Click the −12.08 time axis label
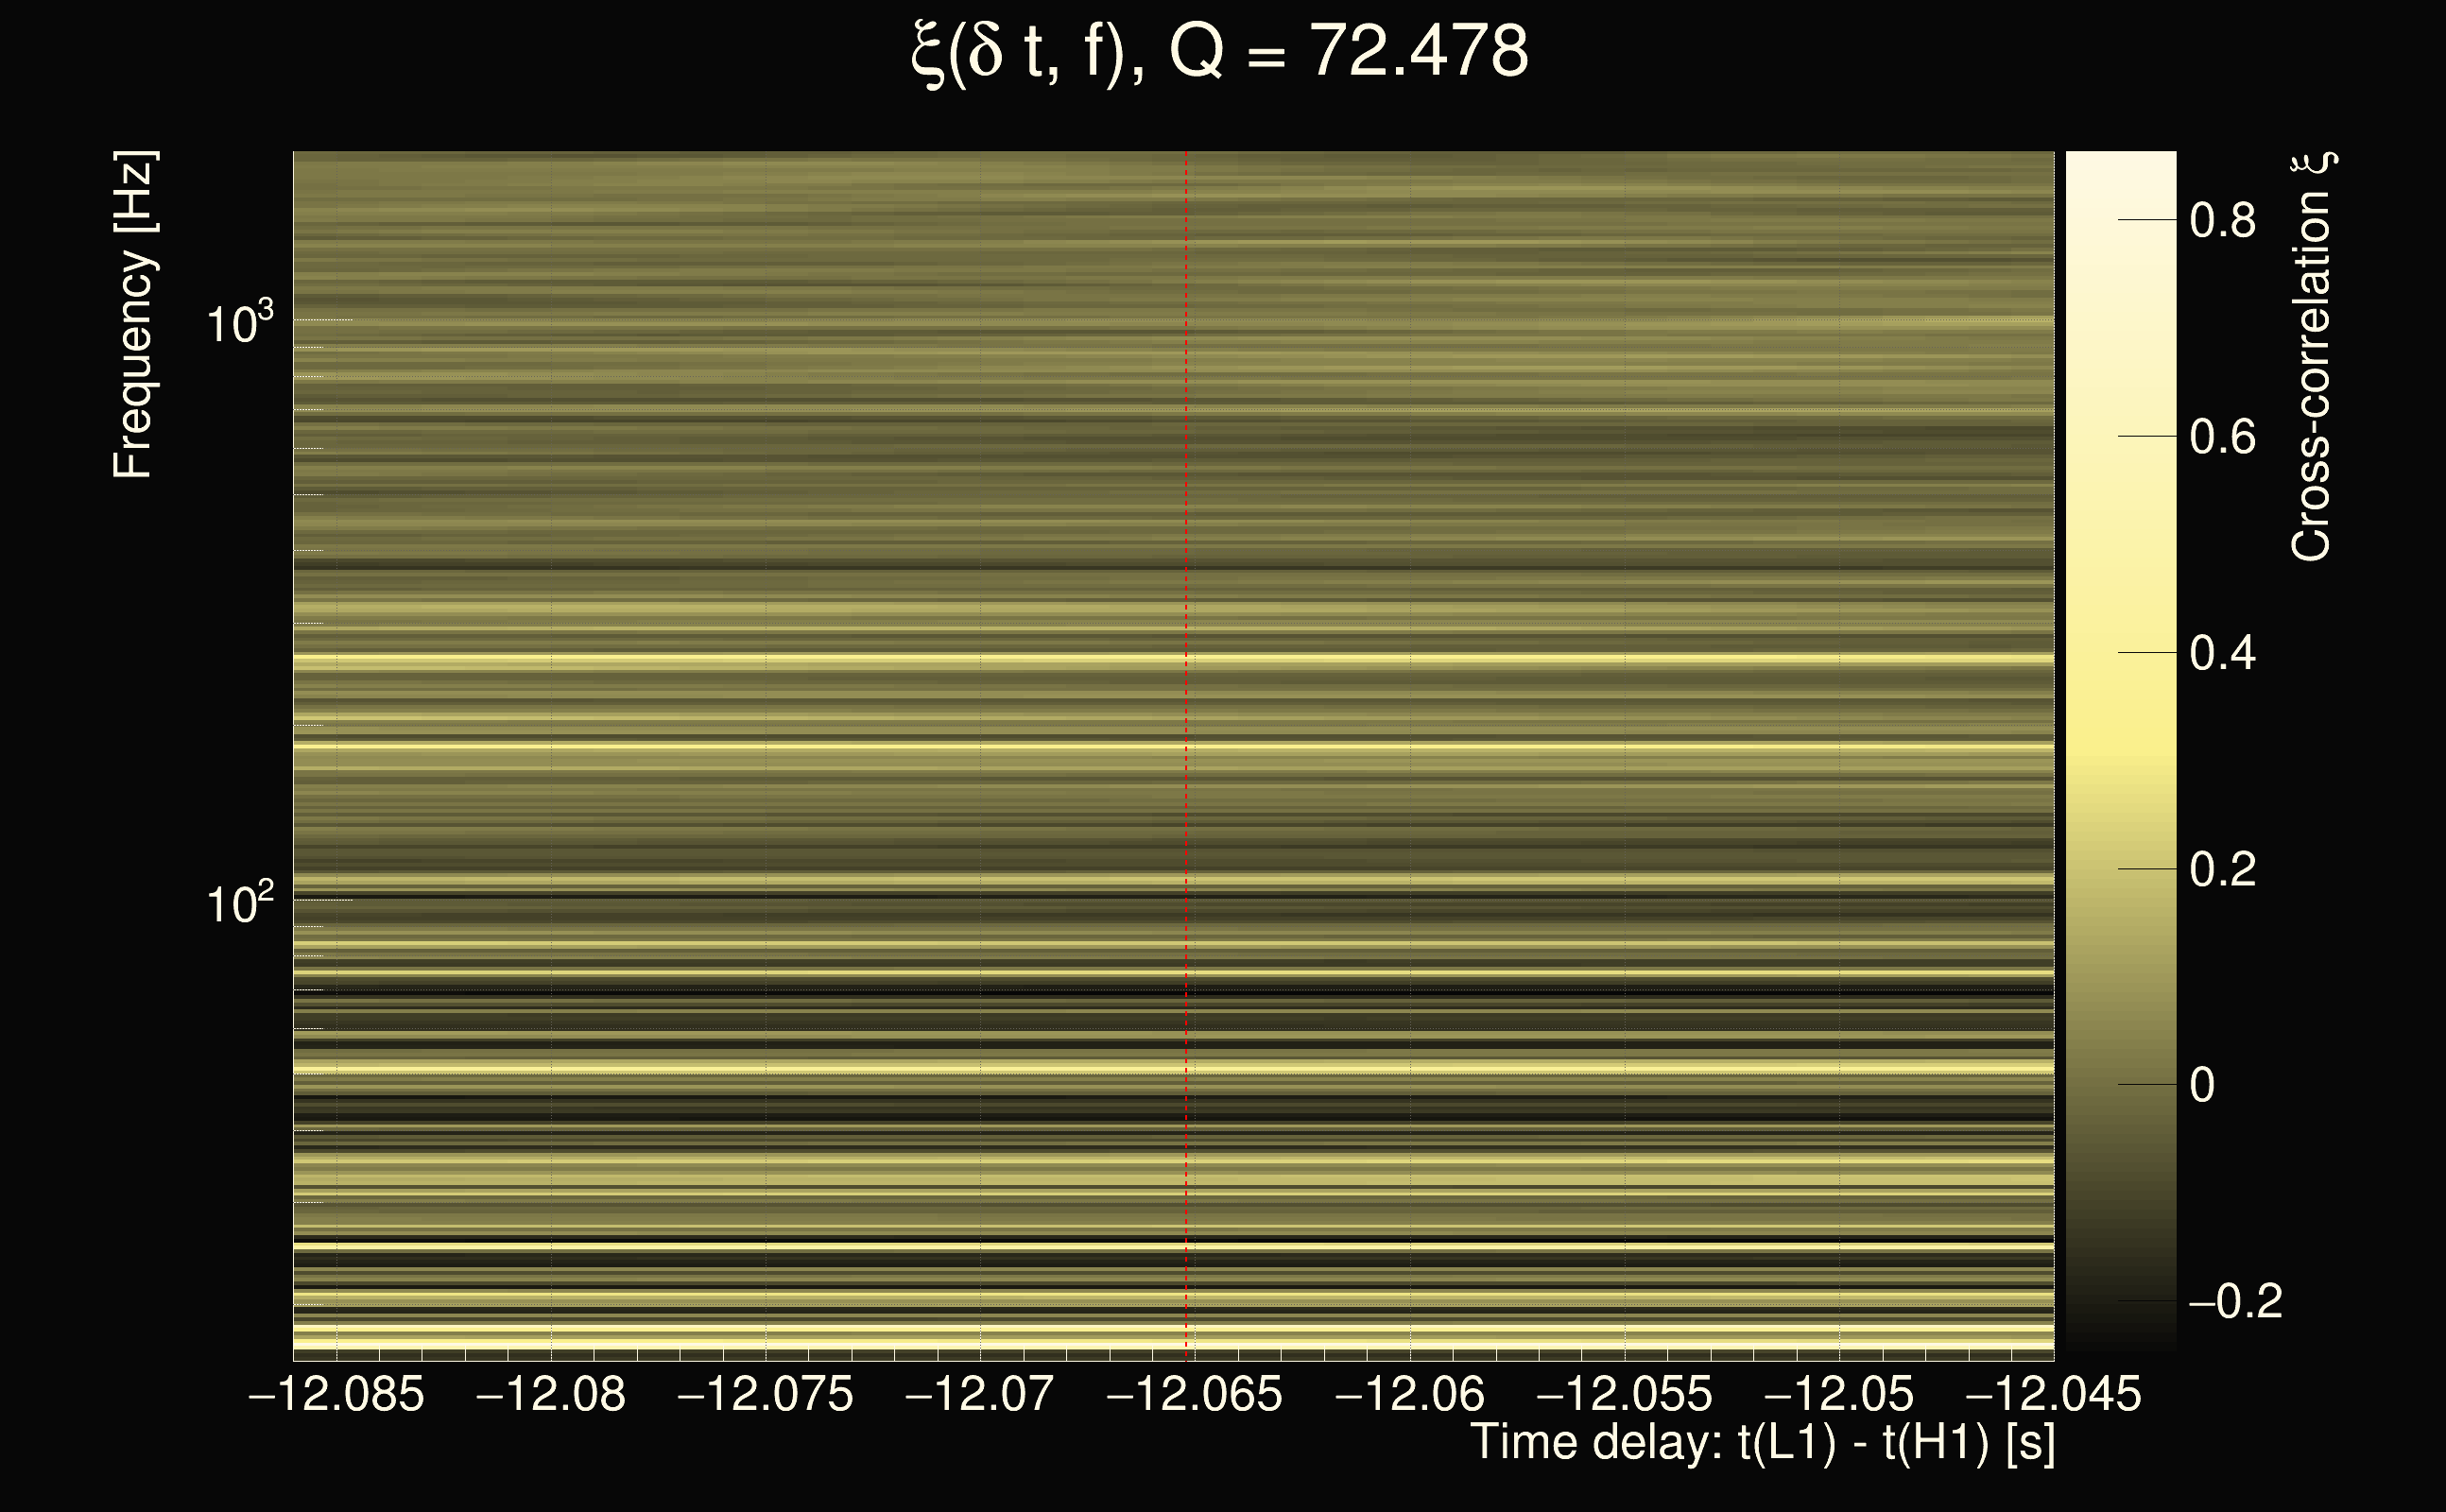This screenshot has width=2446, height=1512. (551, 1394)
